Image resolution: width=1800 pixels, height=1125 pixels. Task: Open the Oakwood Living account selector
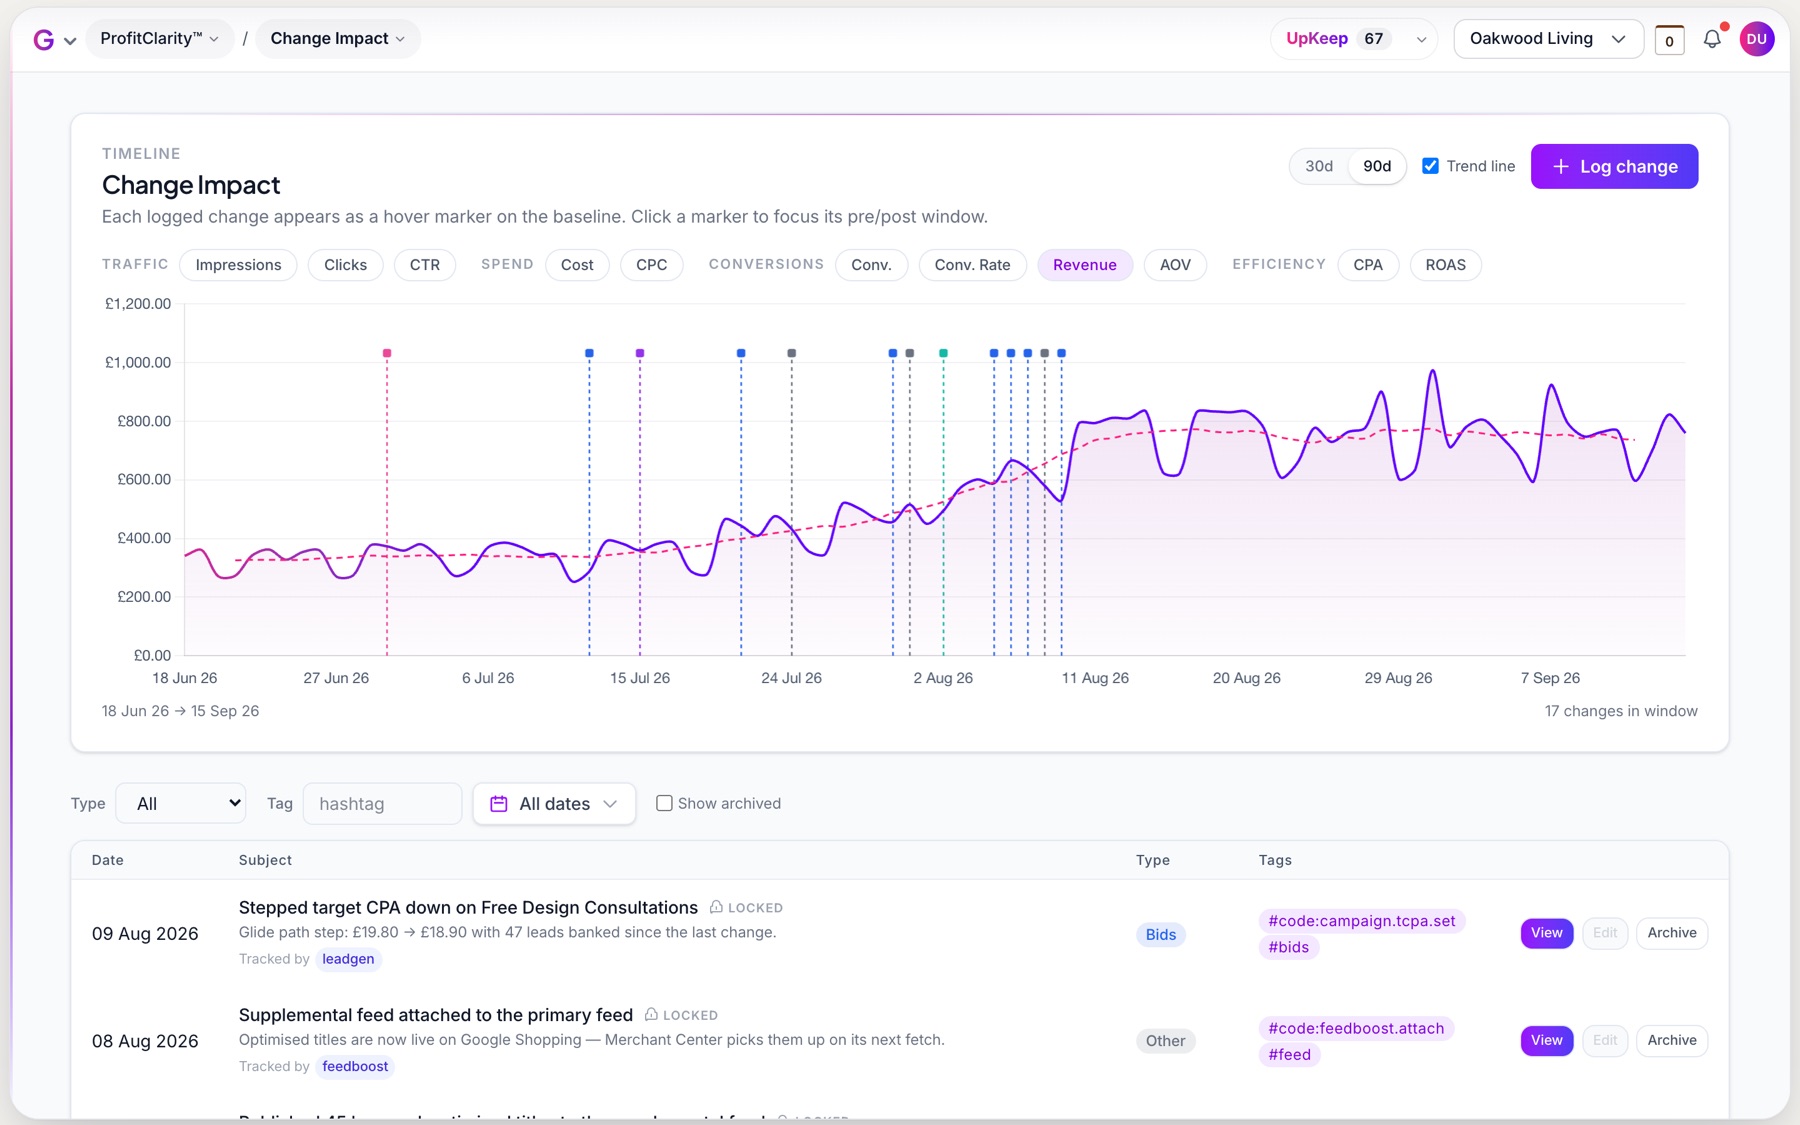coord(1548,39)
